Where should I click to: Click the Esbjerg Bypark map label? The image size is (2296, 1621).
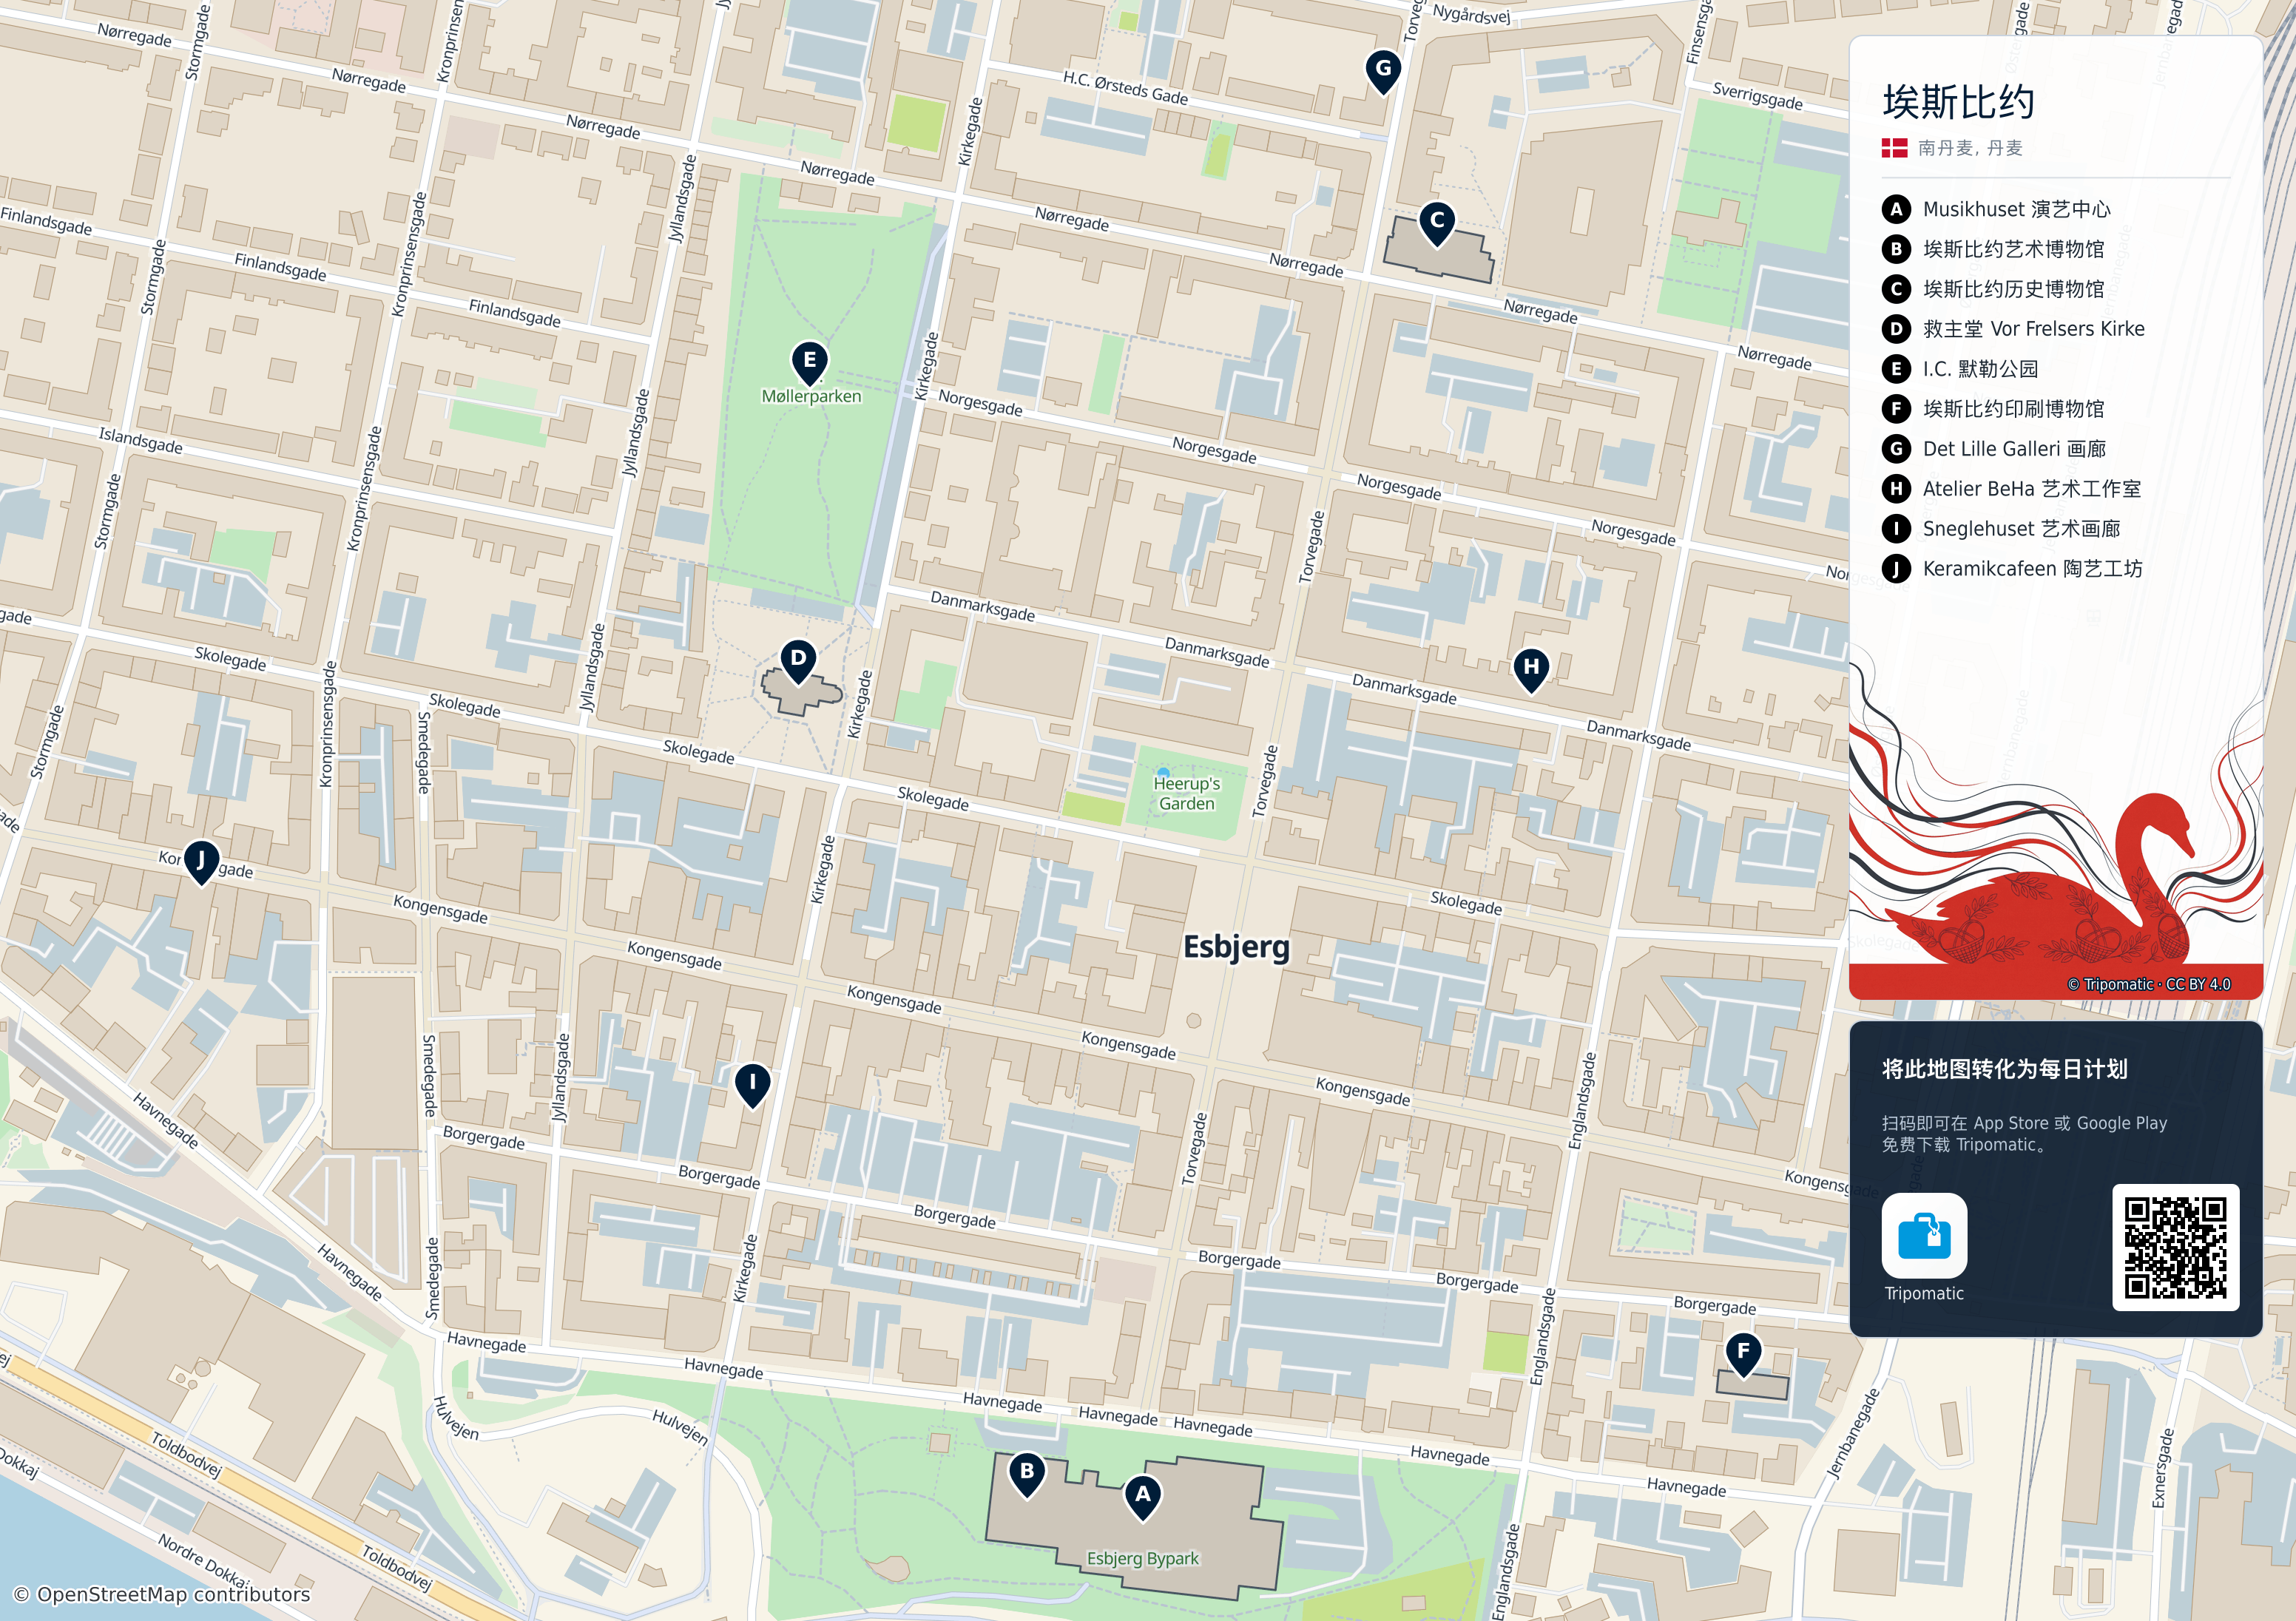pyautogui.click(x=1142, y=1558)
